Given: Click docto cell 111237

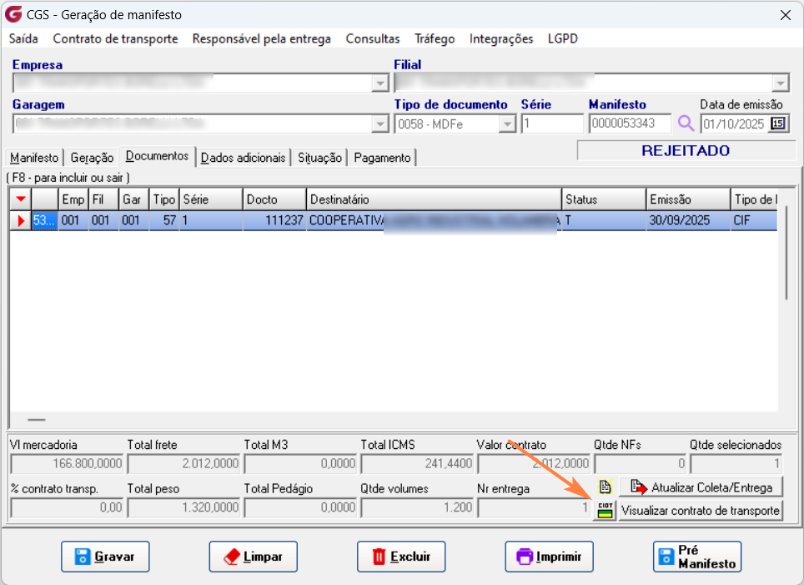Looking at the screenshot, I should click(274, 220).
